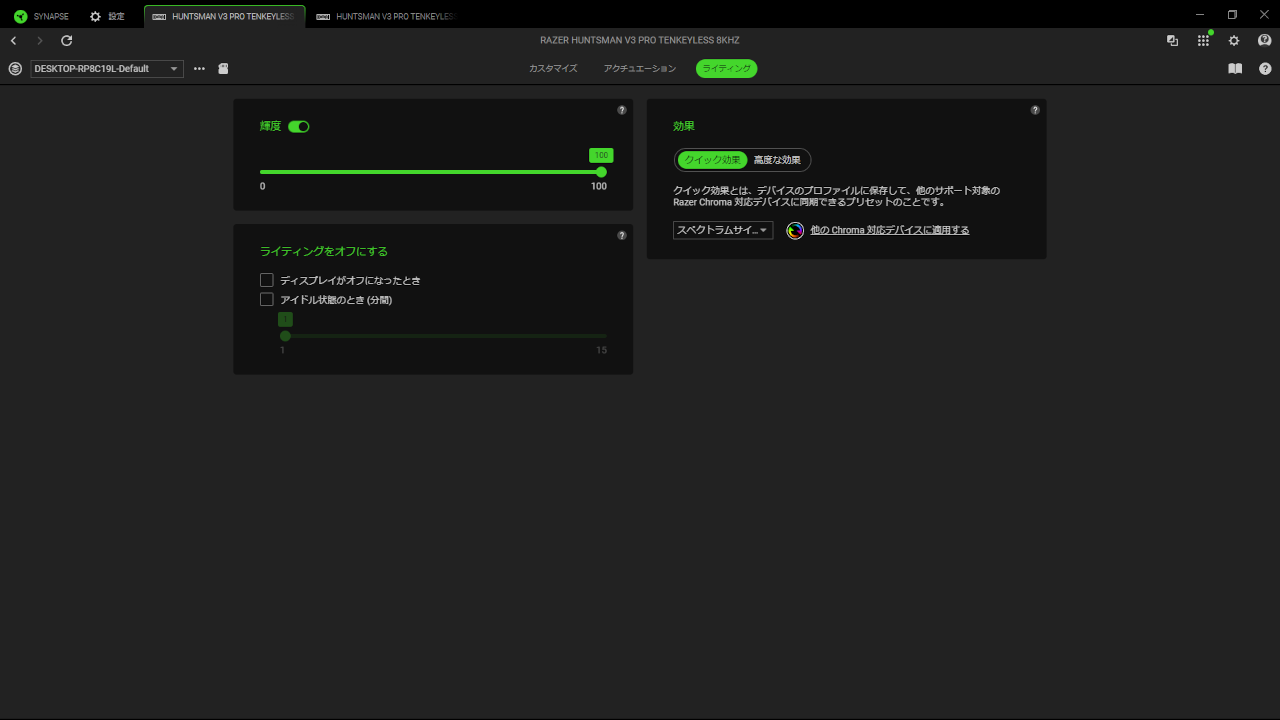The image size is (1280, 720).
Task: Open the アクチュエーション tab
Action: click(640, 69)
